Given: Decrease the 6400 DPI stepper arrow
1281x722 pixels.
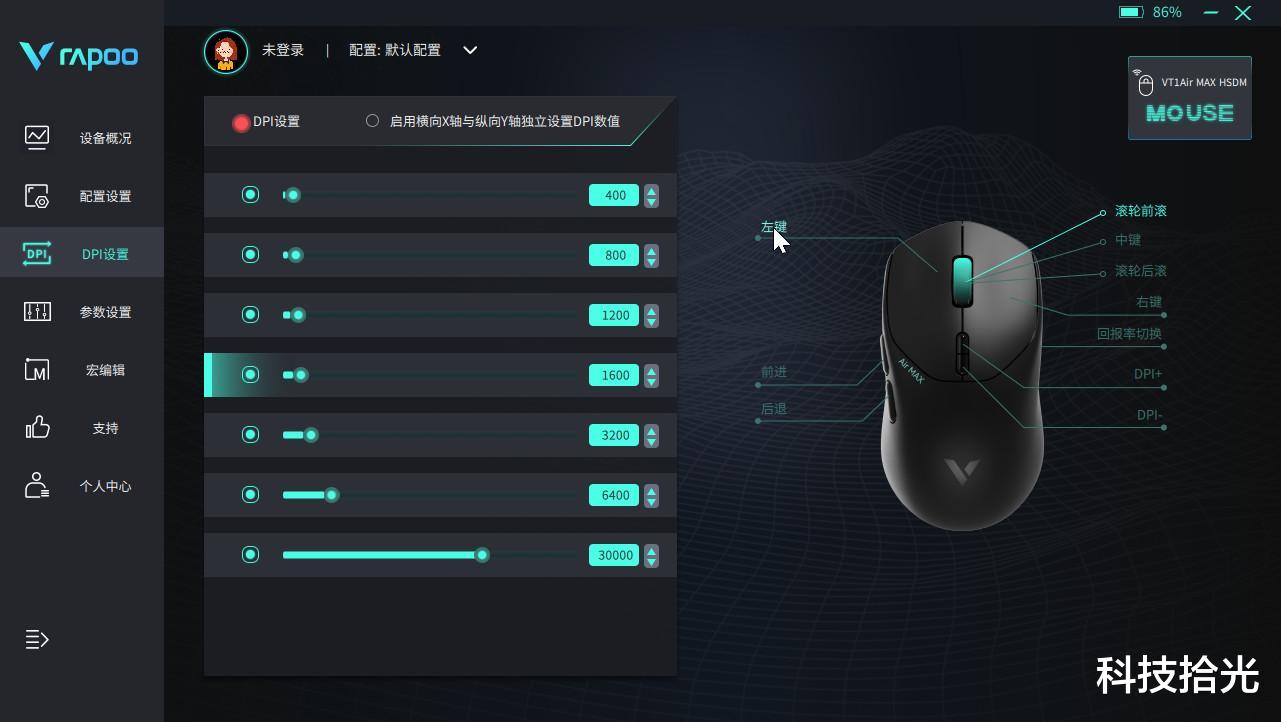Looking at the screenshot, I should [x=652, y=501].
